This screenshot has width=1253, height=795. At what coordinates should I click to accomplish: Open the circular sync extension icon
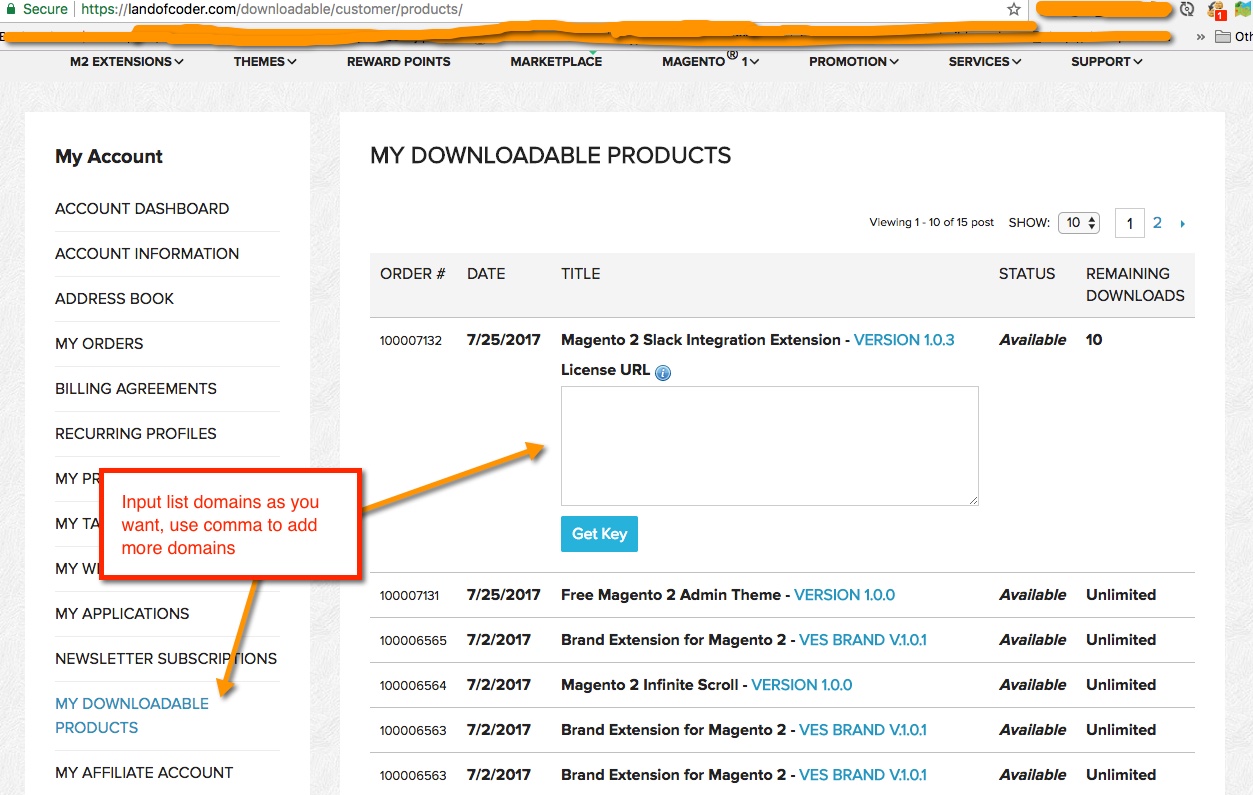(x=1187, y=9)
